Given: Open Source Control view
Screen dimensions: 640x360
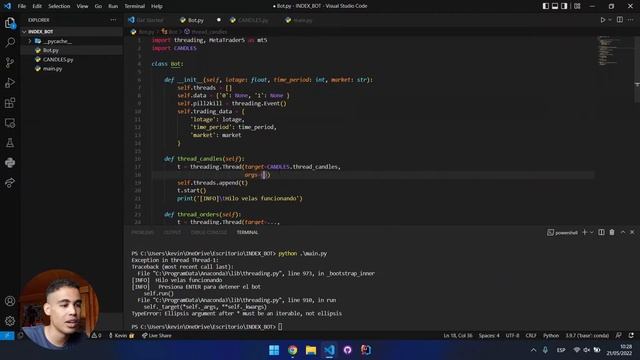Looking at the screenshot, I should pyautogui.click(x=10, y=62).
